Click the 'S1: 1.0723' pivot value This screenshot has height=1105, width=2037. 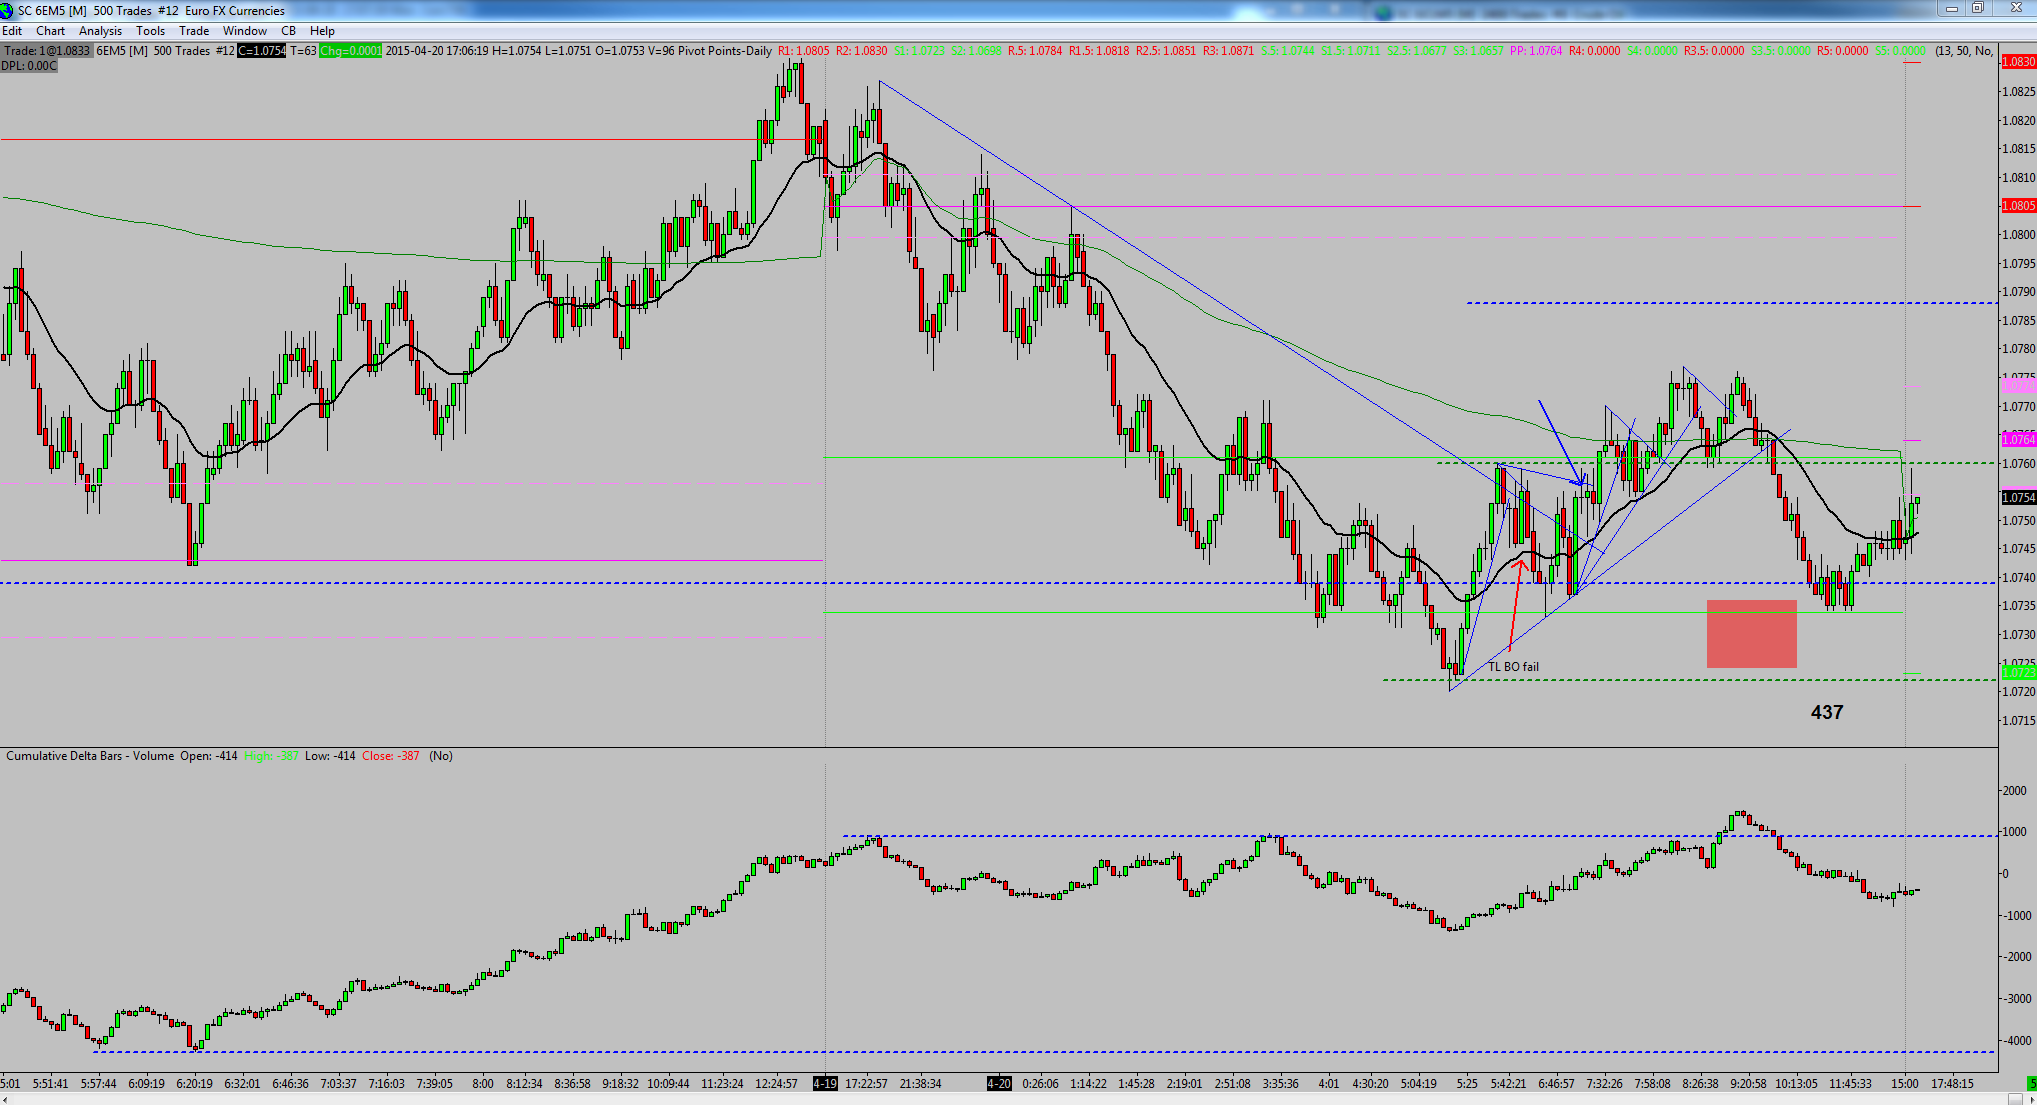pos(919,51)
